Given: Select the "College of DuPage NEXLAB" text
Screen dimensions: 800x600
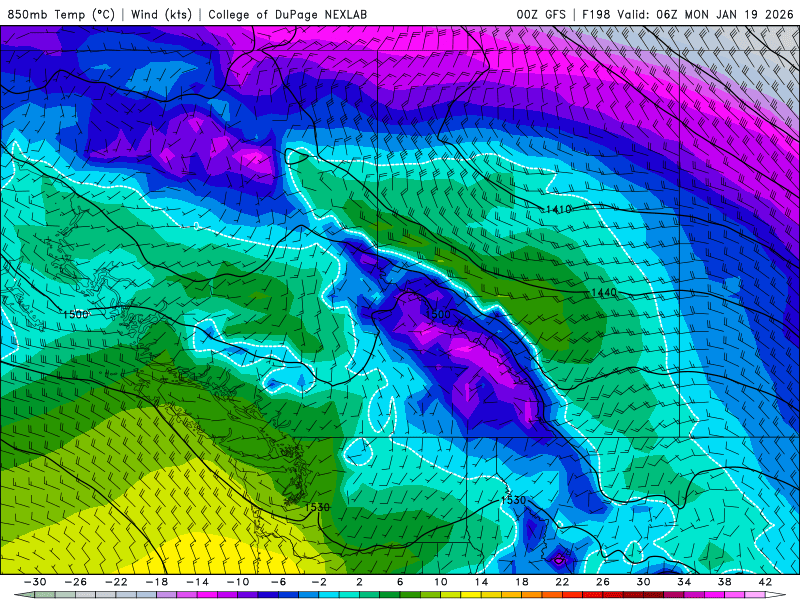Looking at the screenshot, I should click(x=287, y=14).
